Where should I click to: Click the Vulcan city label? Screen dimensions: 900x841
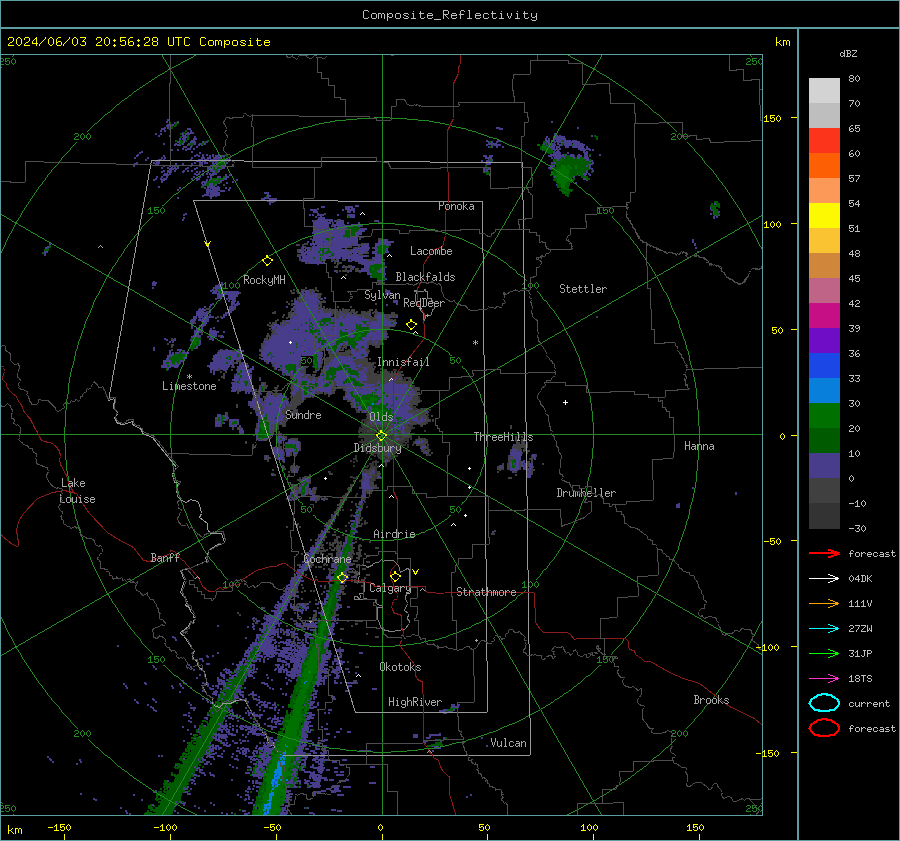click(509, 743)
